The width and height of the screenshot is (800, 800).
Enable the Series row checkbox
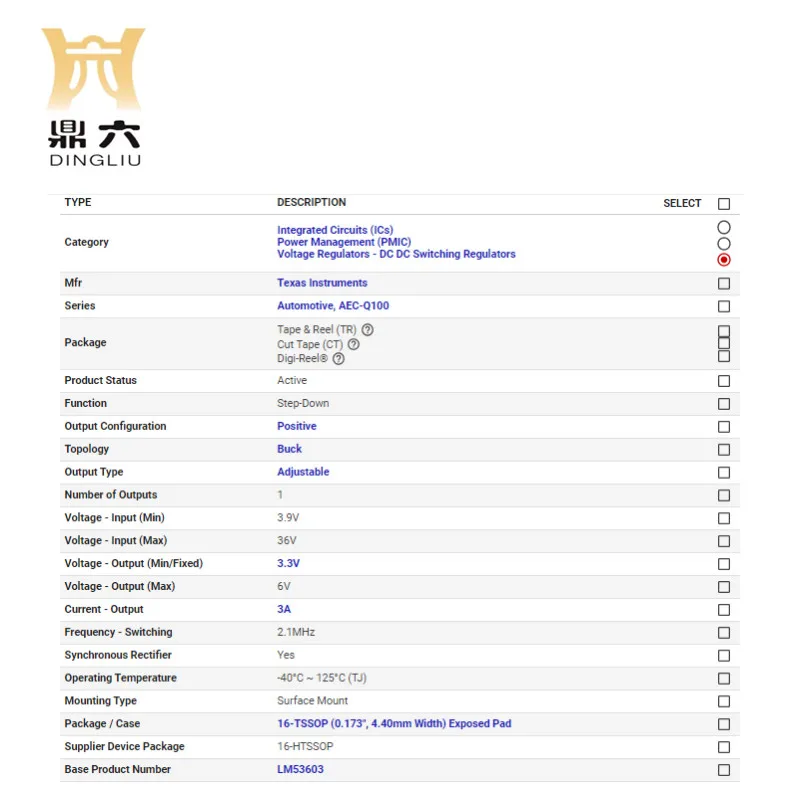(723, 306)
